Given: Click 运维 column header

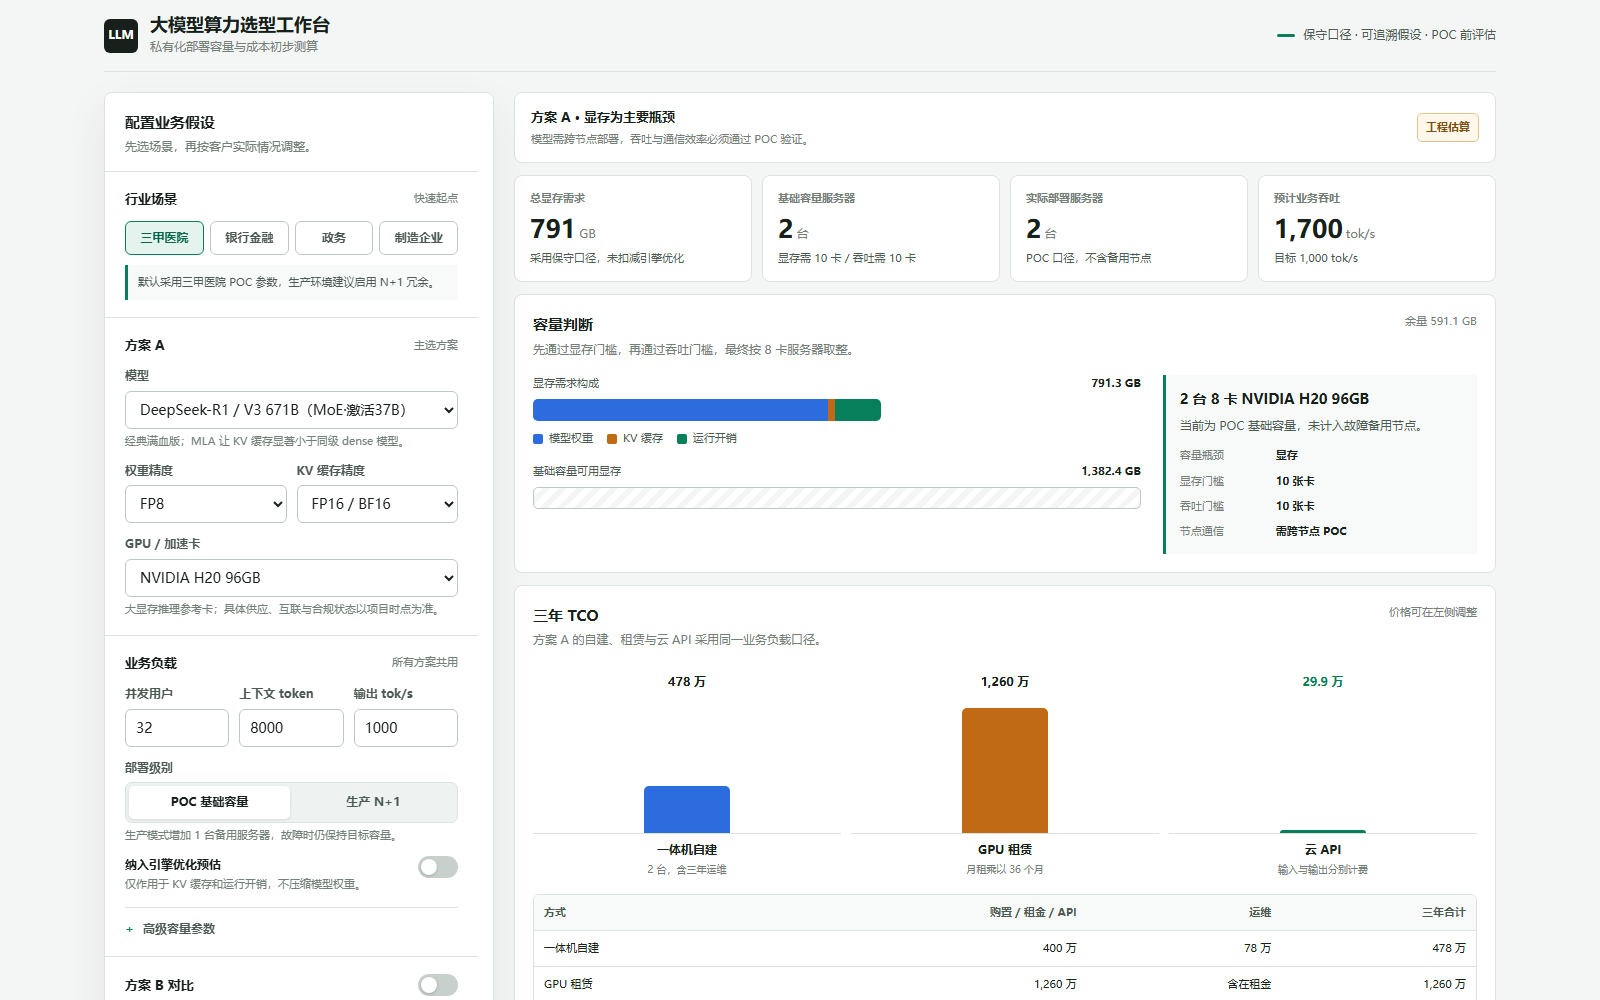Looking at the screenshot, I should pos(1260,912).
